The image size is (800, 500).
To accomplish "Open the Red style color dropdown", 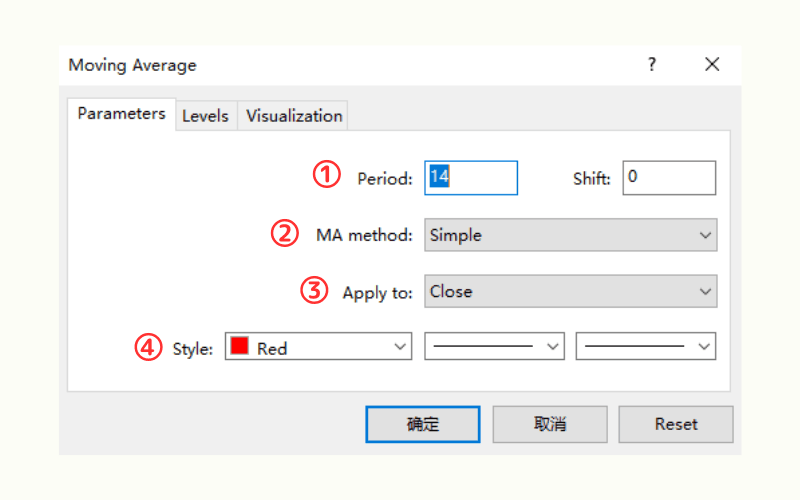I will pyautogui.click(x=318, y=347).
